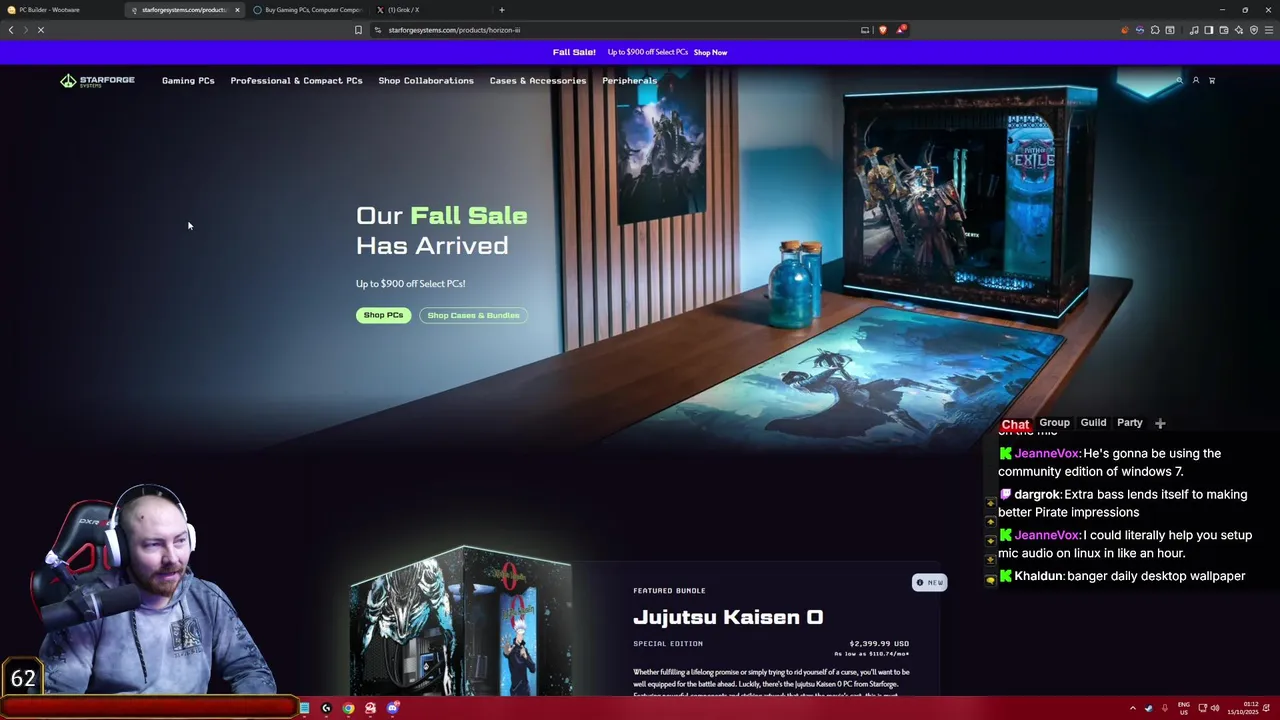
Task: Open the VPN shield icon
Action: [1254, 30]
